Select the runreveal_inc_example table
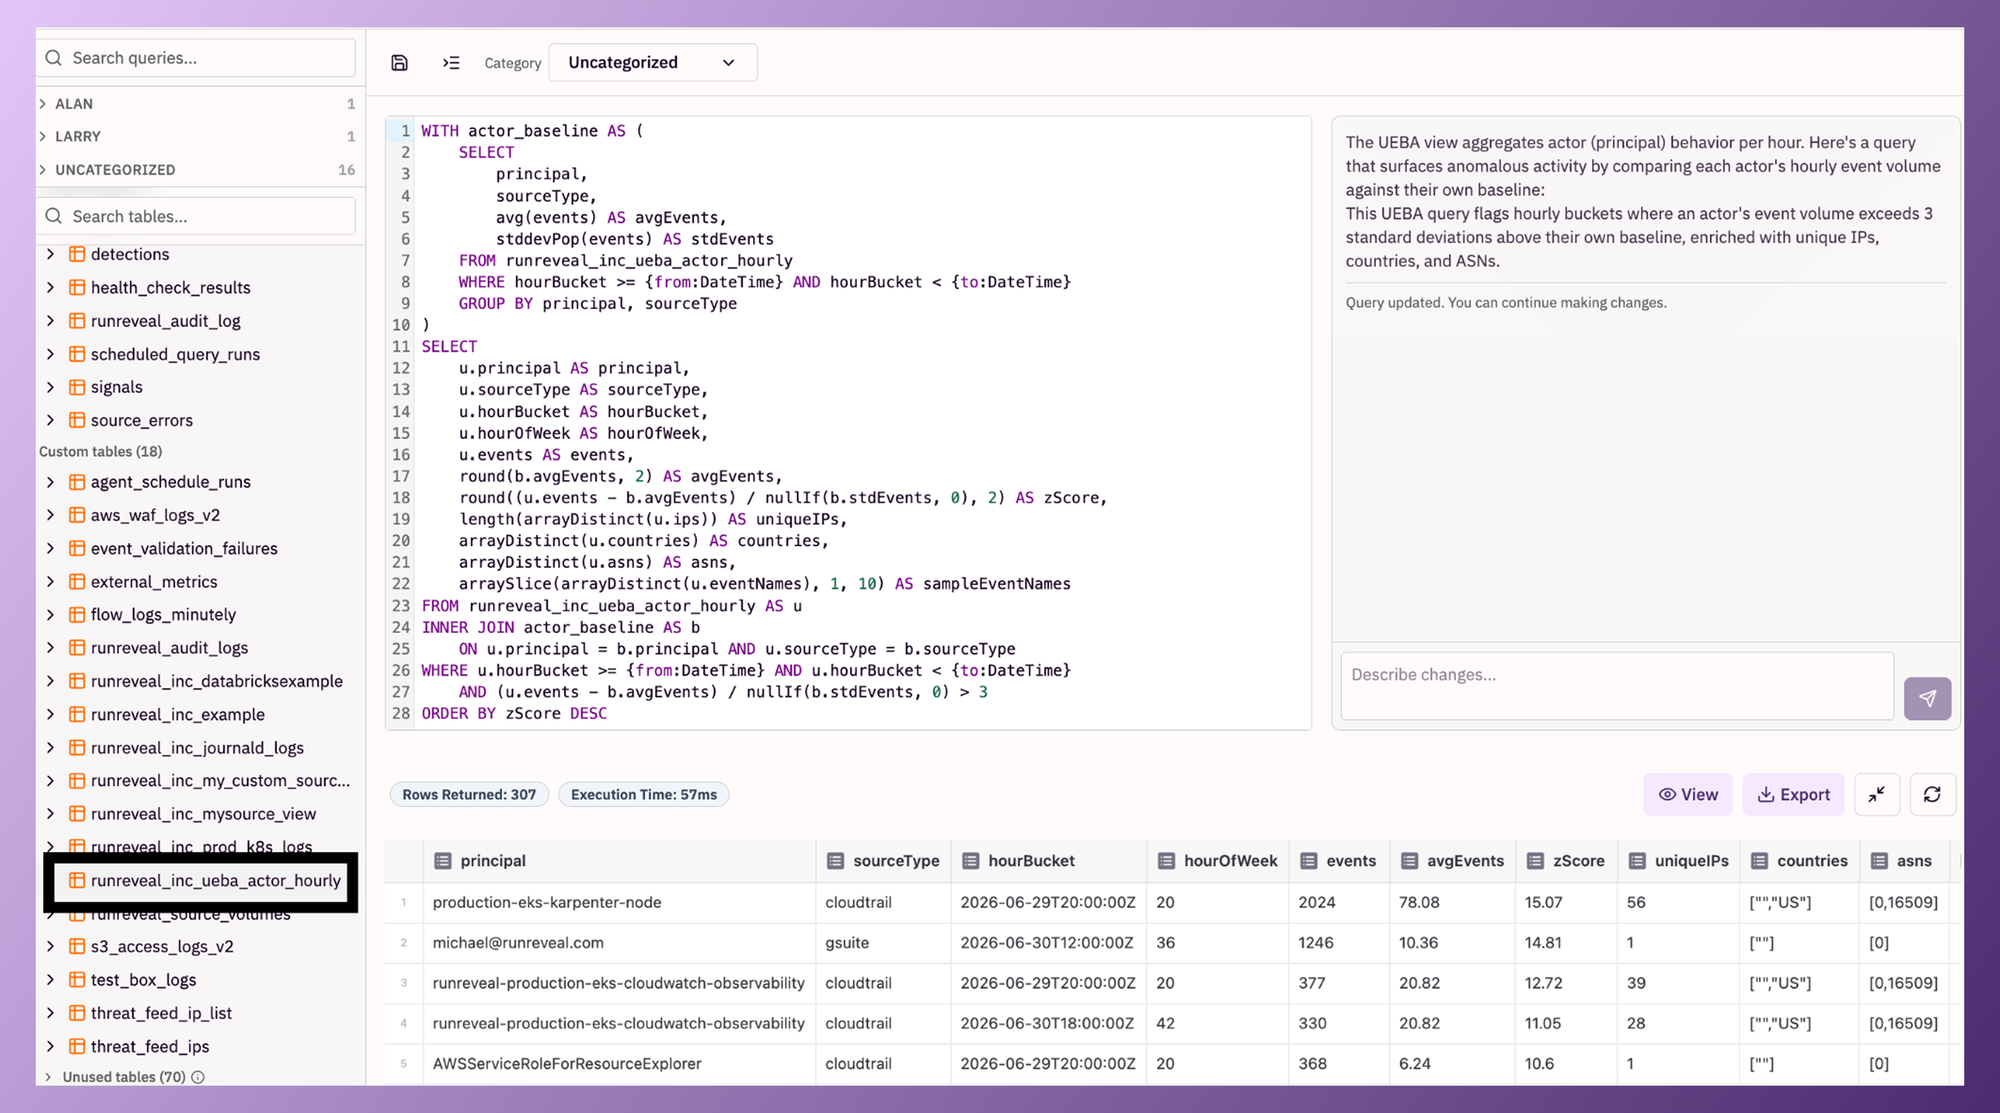This screenshot has height=1113, width=2000. pyautogui.click(x=177, y=714)
